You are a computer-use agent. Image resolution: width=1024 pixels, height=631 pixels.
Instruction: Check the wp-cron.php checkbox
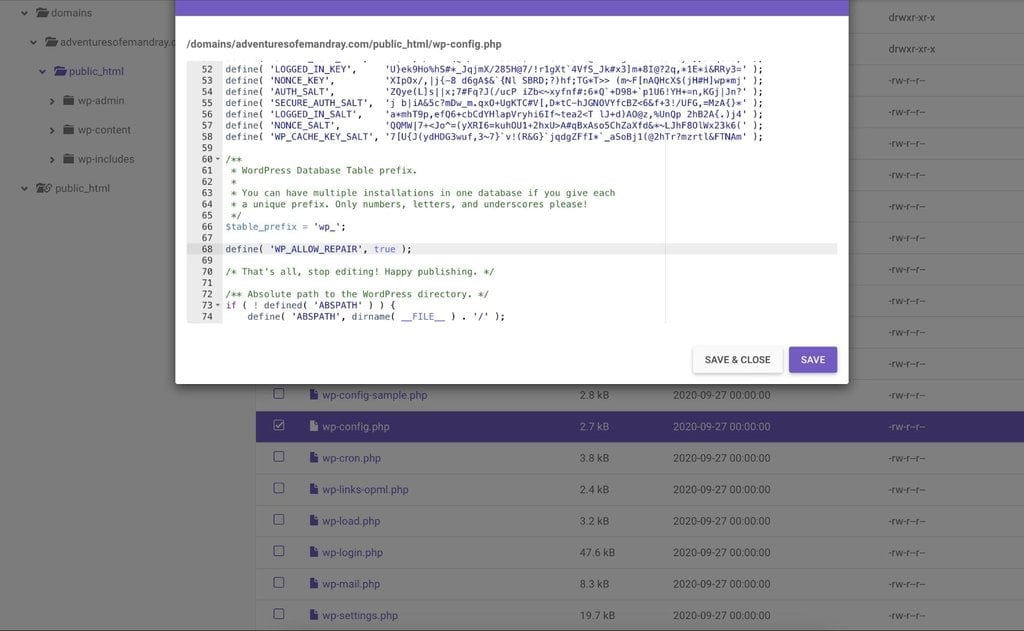(277, 458)
